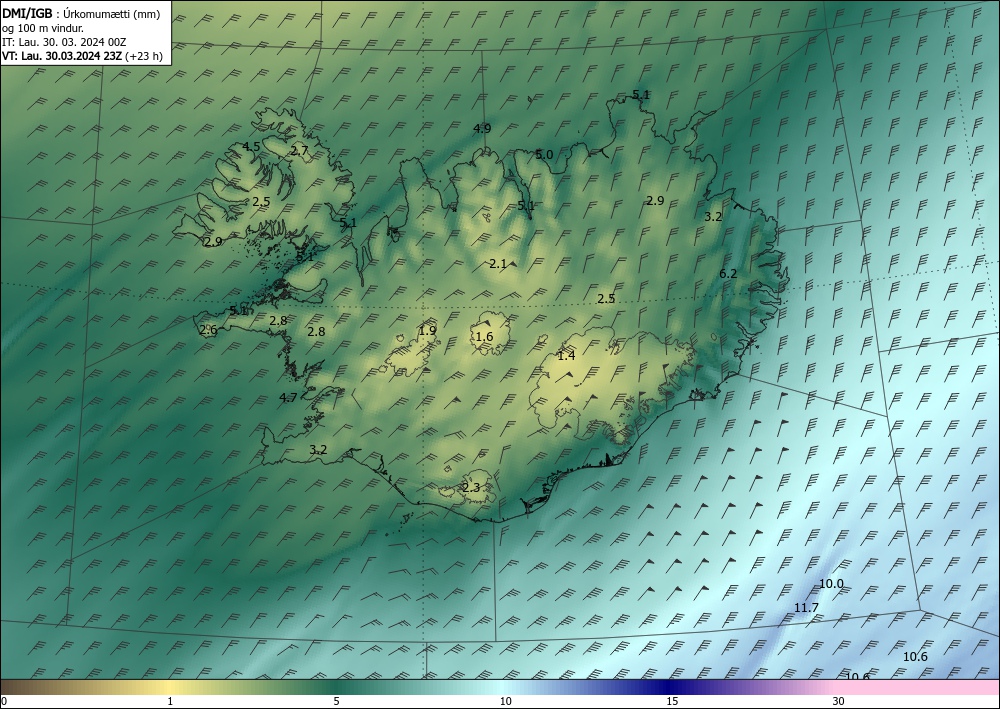Click the 'og 100 m vindur.' subtitle line
The image size is (1000, 709).
[x=41, y=28]
